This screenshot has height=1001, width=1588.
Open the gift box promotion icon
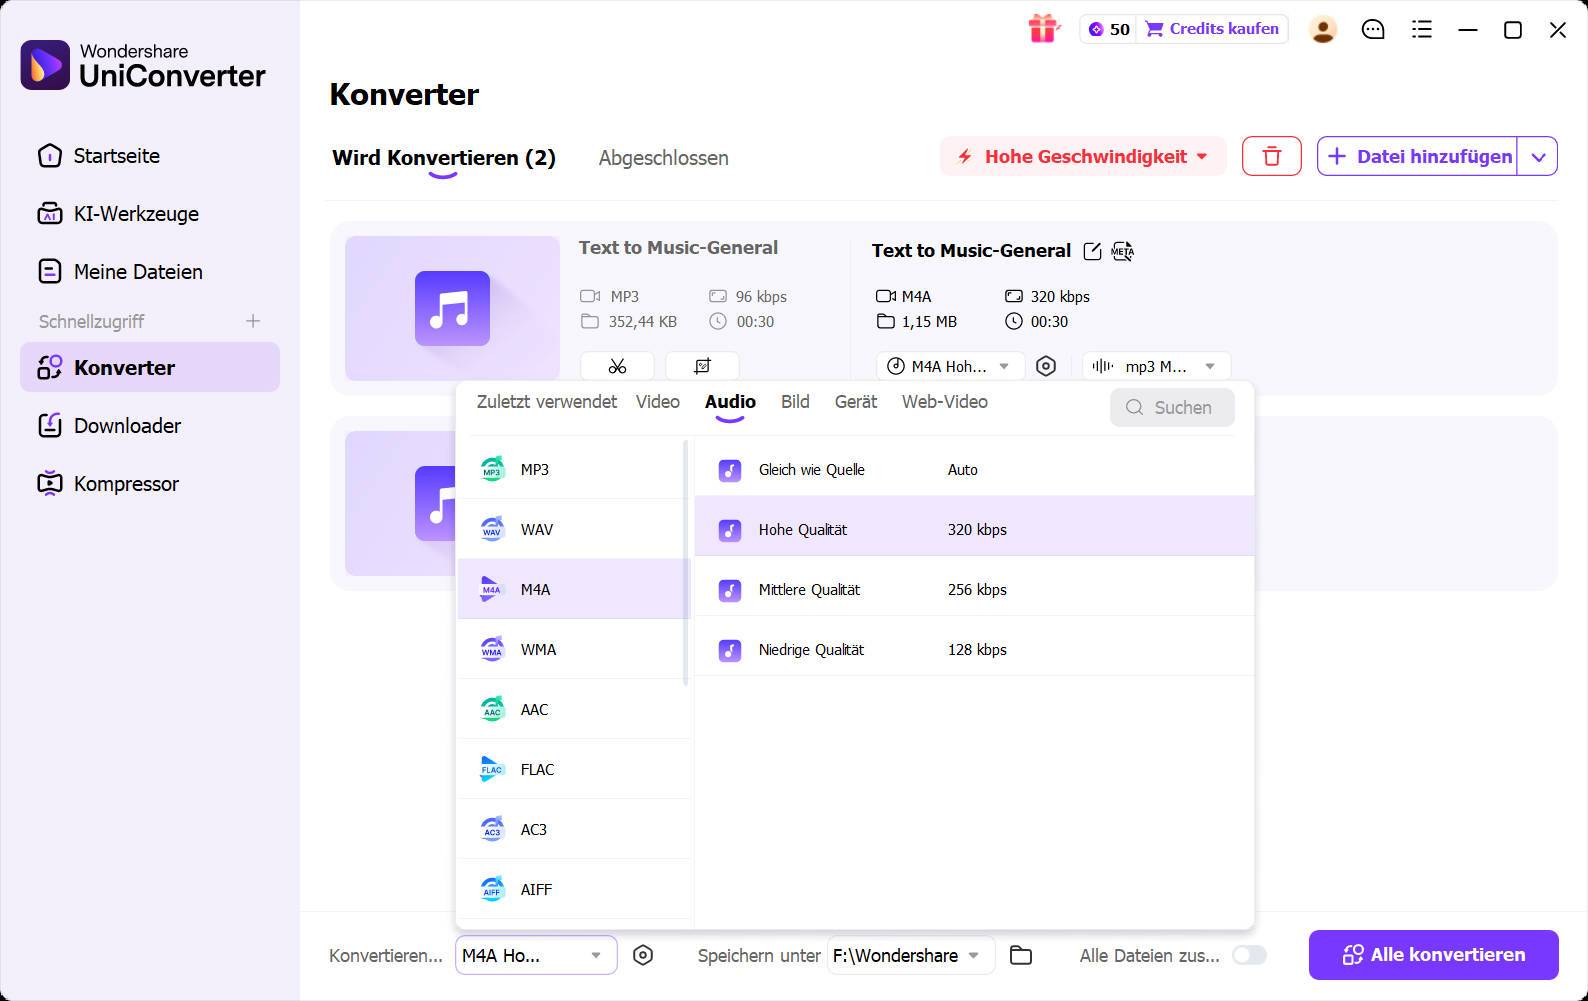[1043, 29]
